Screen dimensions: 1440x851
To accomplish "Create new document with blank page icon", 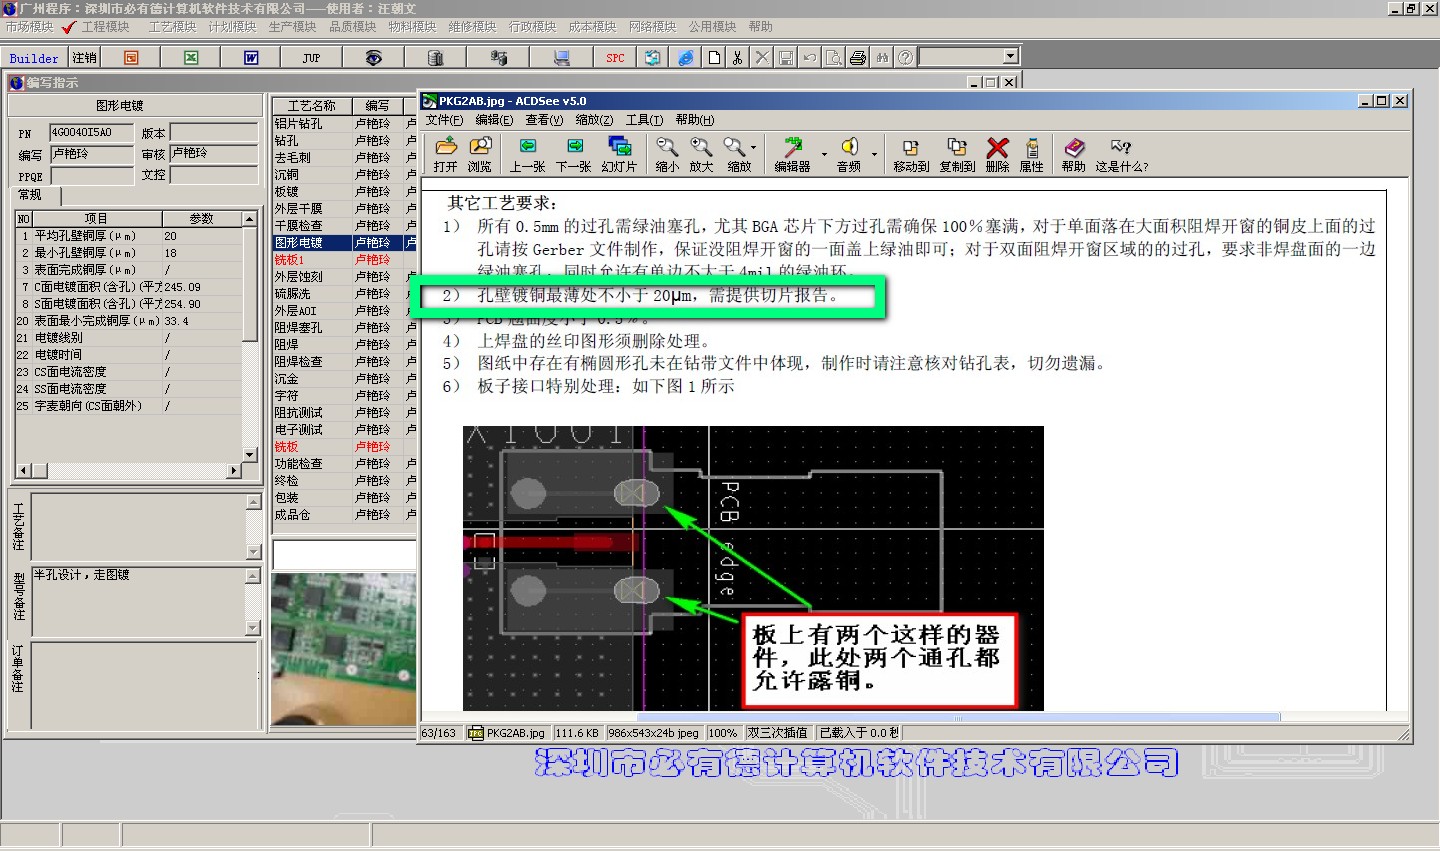I will coord(714,58).
